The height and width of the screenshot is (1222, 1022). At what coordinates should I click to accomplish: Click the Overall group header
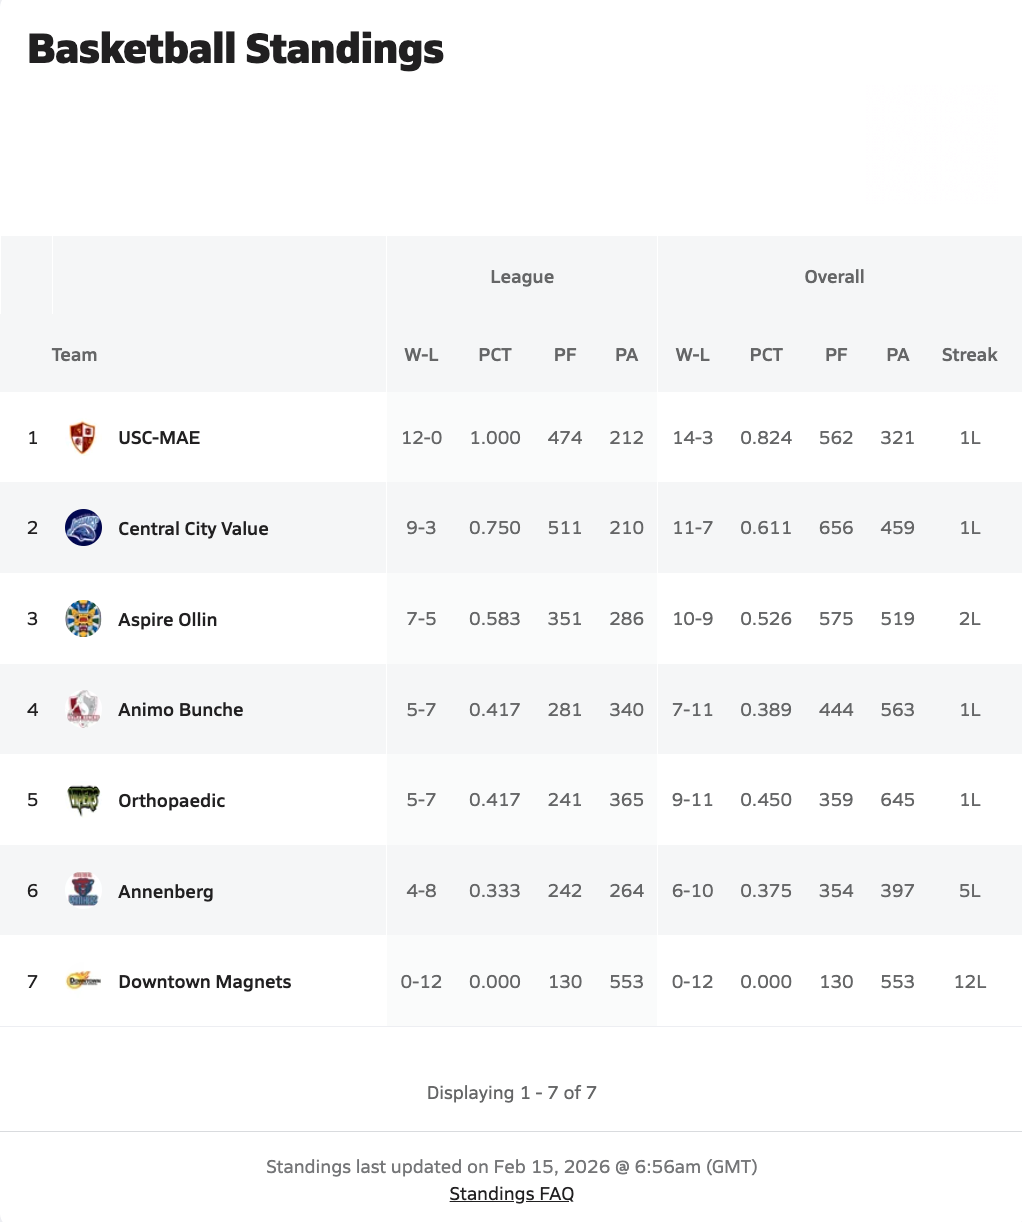pyautogui.click(x=834, y=277)
